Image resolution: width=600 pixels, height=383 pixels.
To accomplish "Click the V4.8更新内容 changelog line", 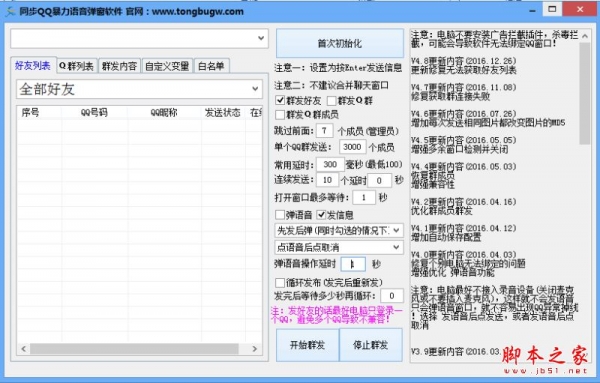I will (463, 61).
